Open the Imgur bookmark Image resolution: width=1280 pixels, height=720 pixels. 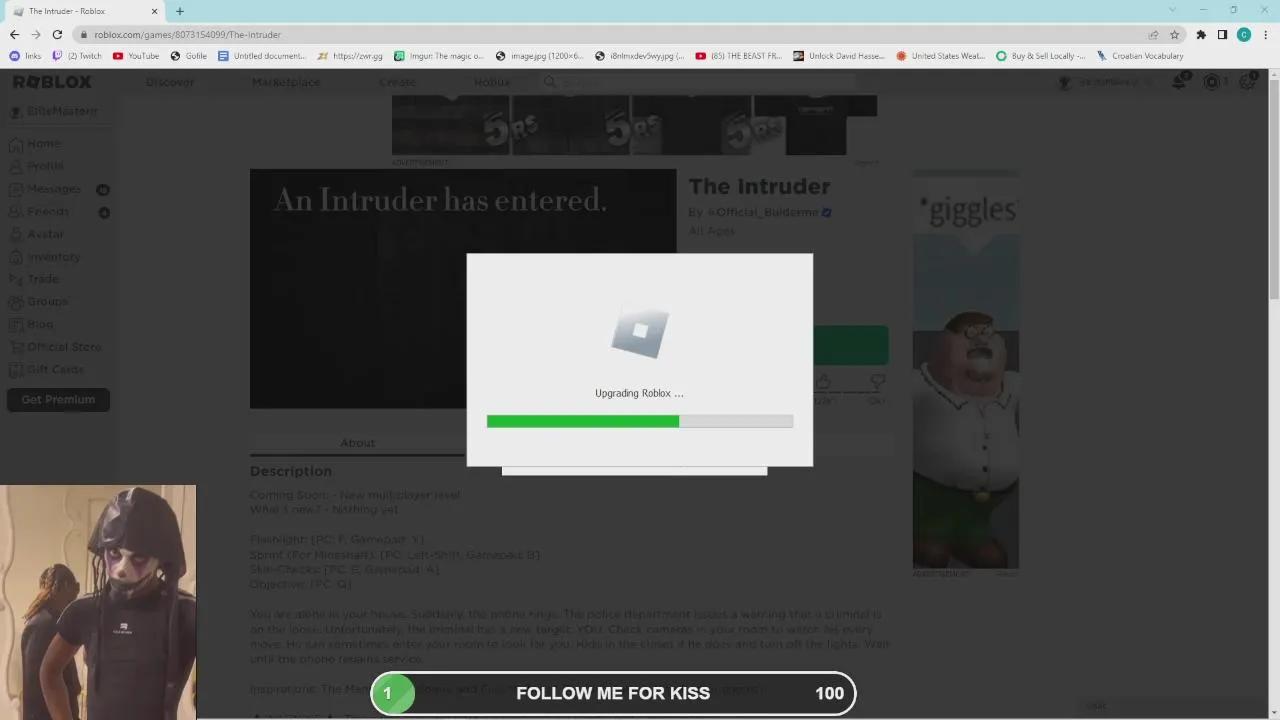[439, 56]
